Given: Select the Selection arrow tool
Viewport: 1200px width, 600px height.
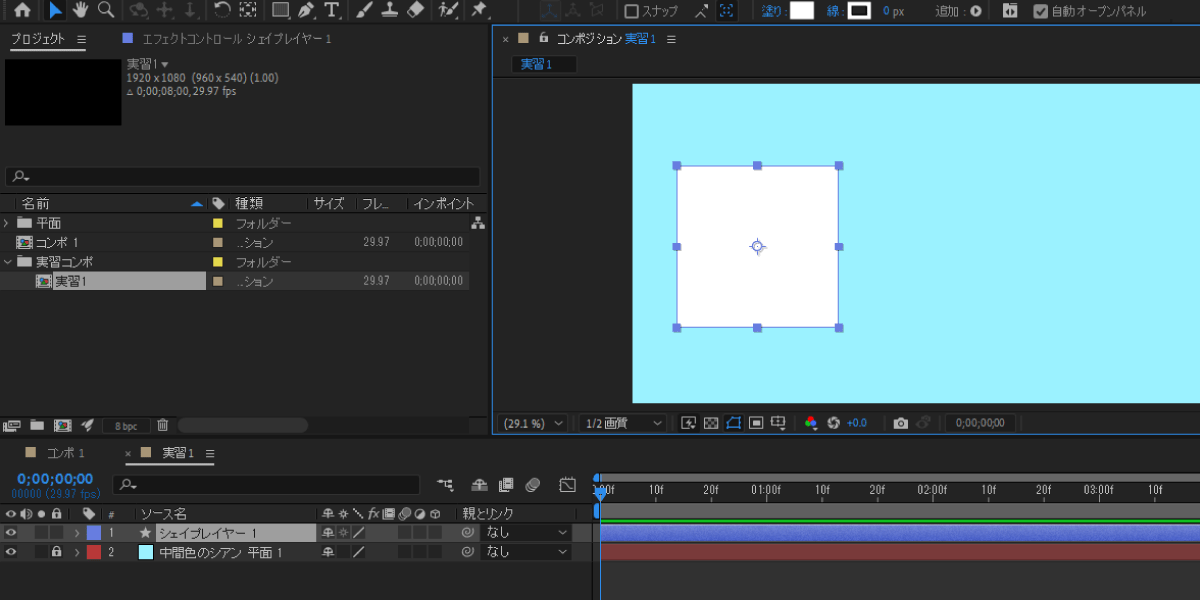Looking at the screenshot, I should [x=55, y=11].
